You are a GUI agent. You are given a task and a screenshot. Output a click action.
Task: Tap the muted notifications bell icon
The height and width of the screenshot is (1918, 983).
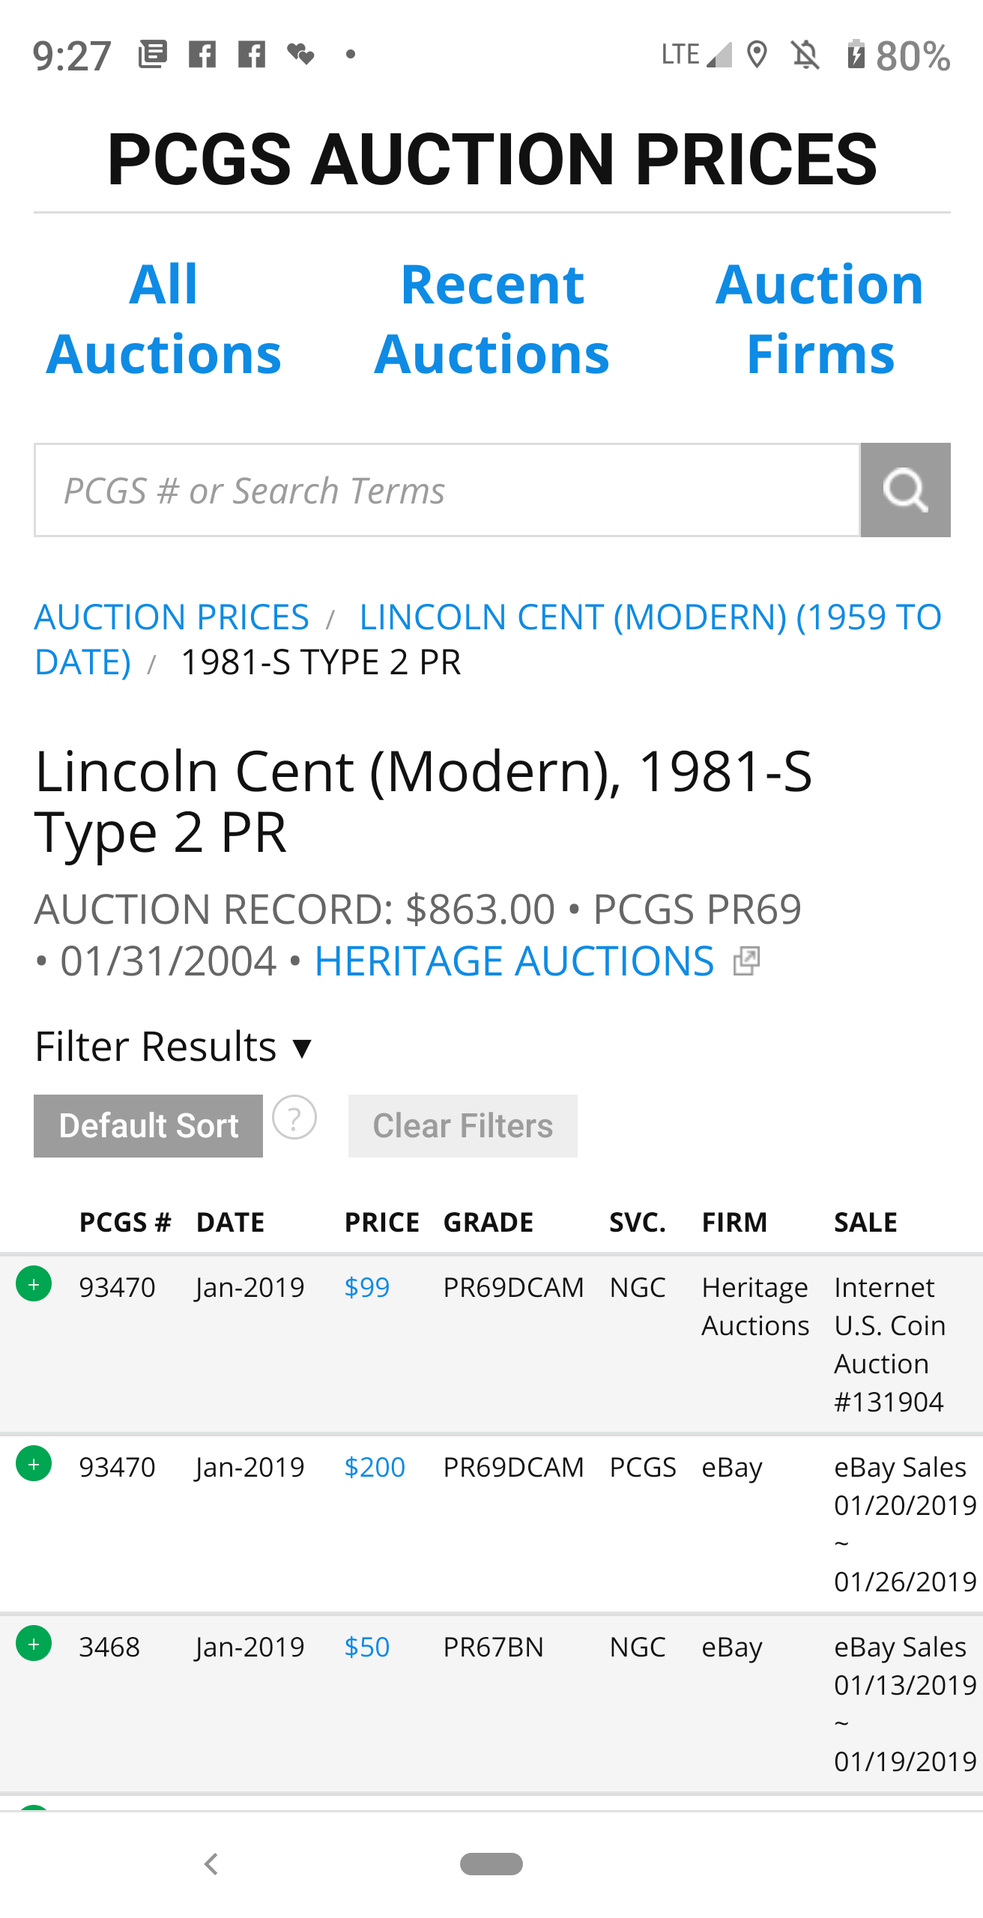click(x=805, y=54)
